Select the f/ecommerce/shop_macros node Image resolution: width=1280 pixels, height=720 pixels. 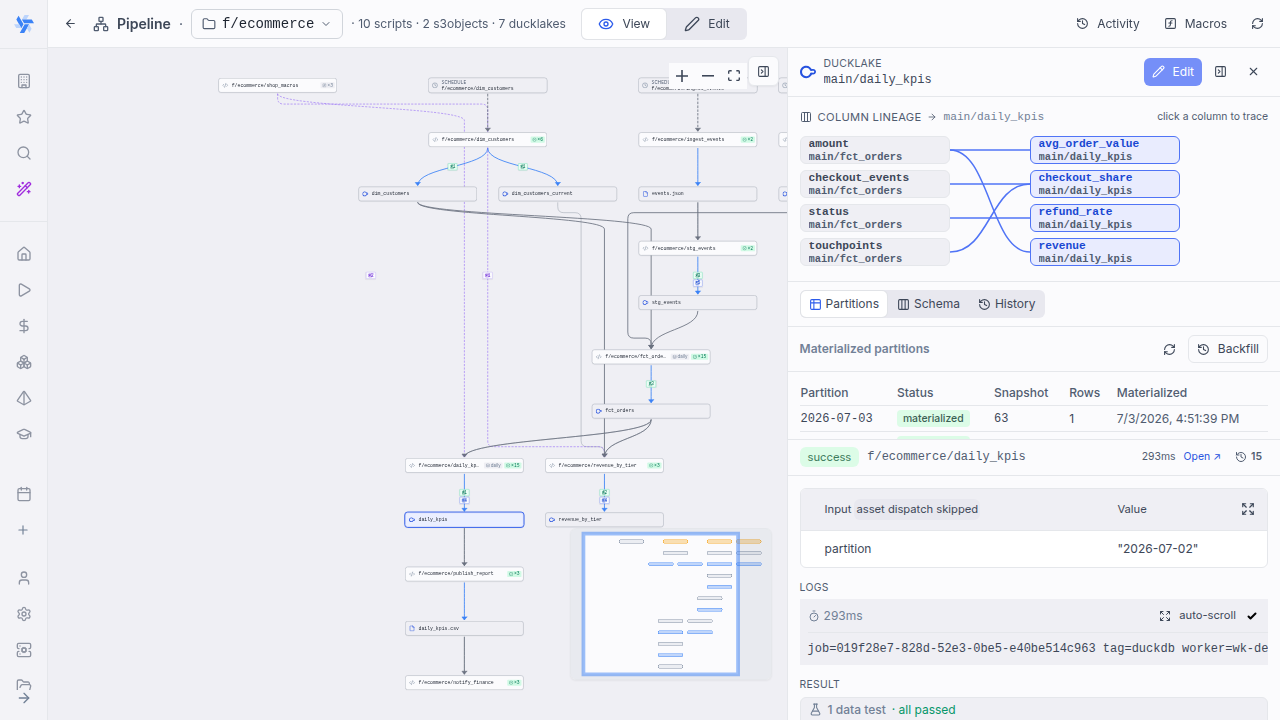click(277, 85)
